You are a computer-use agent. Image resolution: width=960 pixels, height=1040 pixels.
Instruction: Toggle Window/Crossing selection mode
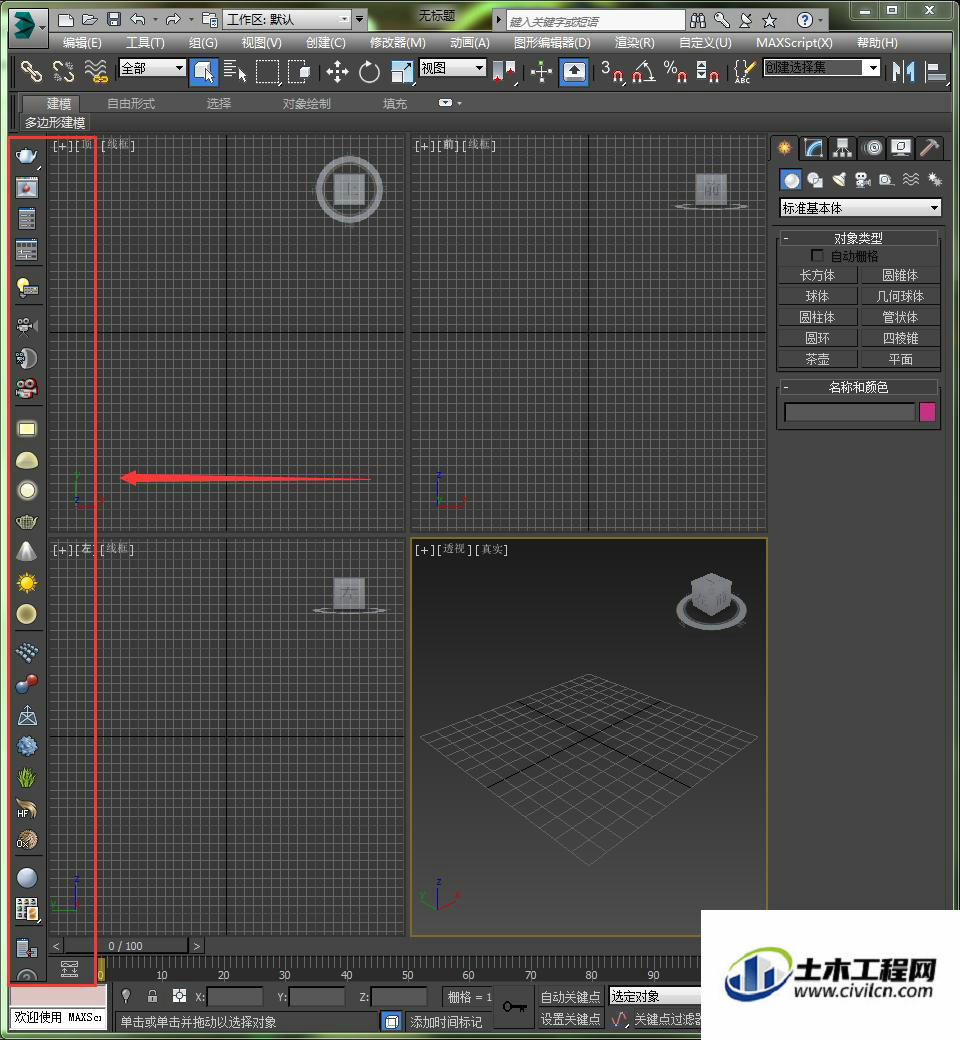coord(300,71)
